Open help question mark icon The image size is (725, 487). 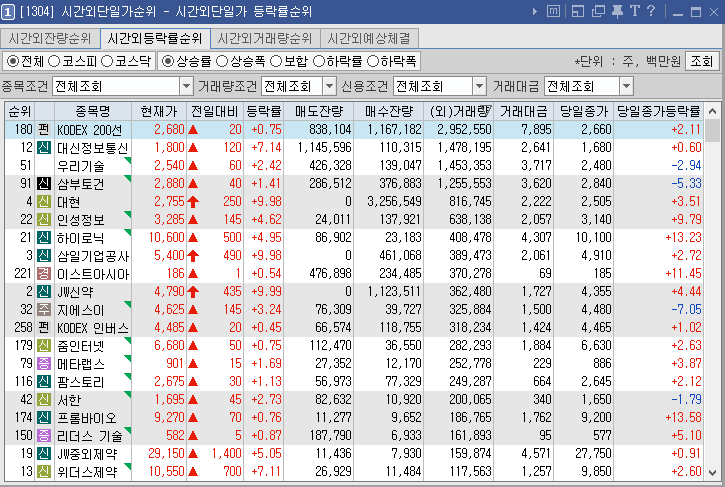pos(651,11)
